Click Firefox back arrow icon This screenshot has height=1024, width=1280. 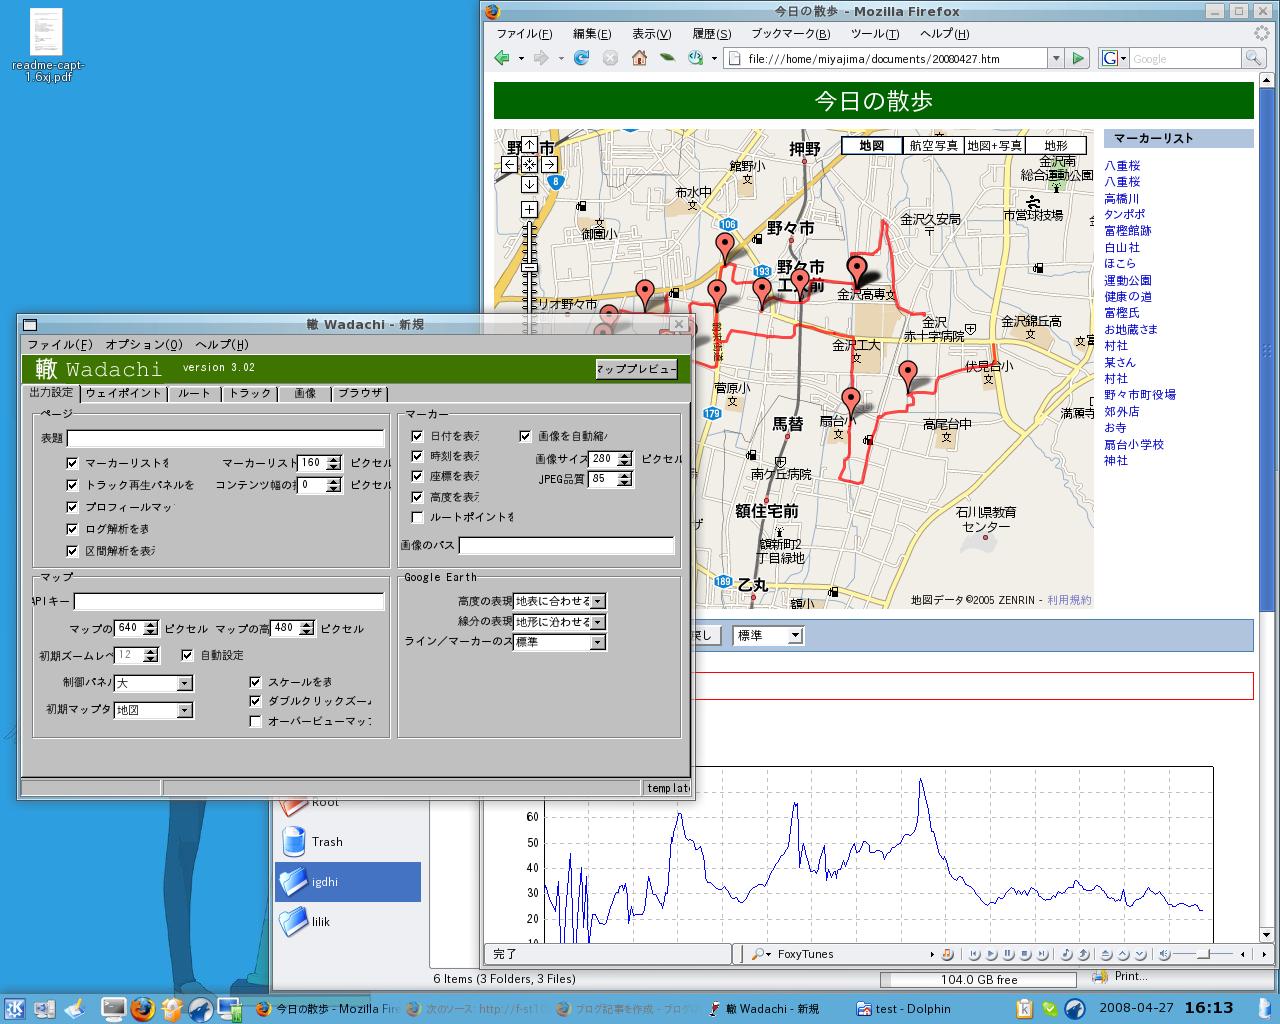[x=502, y=58]
